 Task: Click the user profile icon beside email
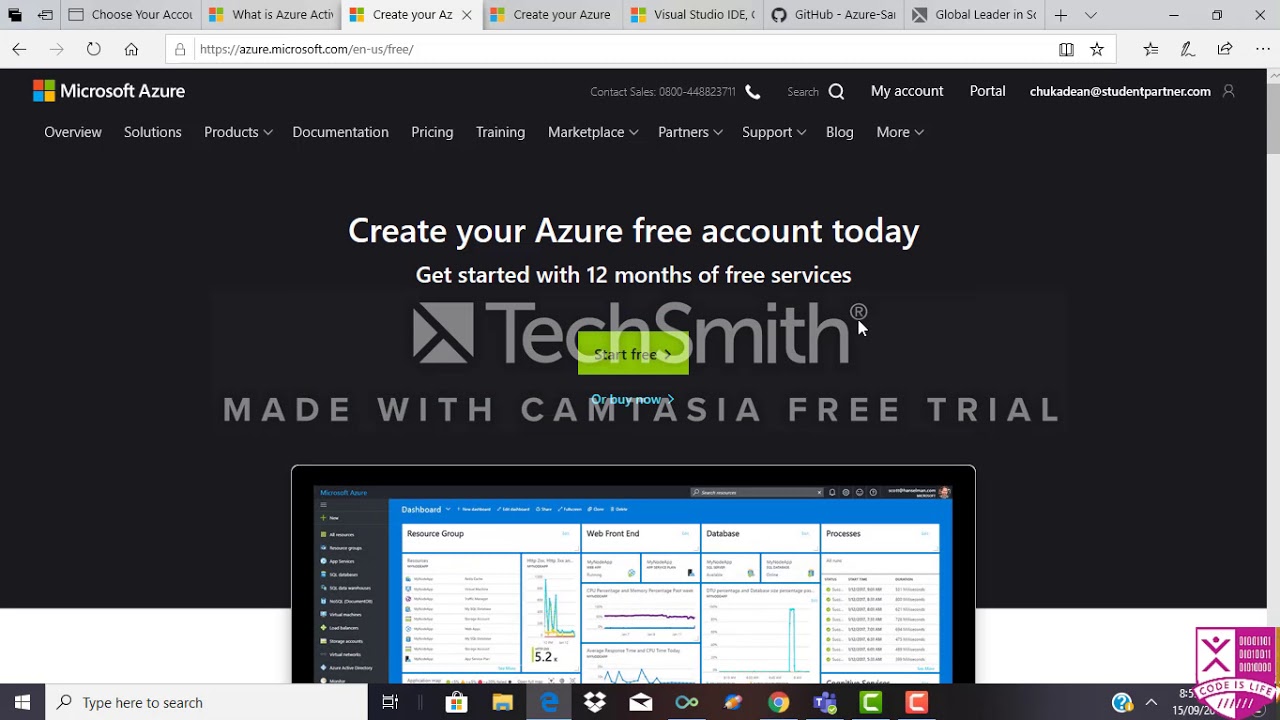1229,91
